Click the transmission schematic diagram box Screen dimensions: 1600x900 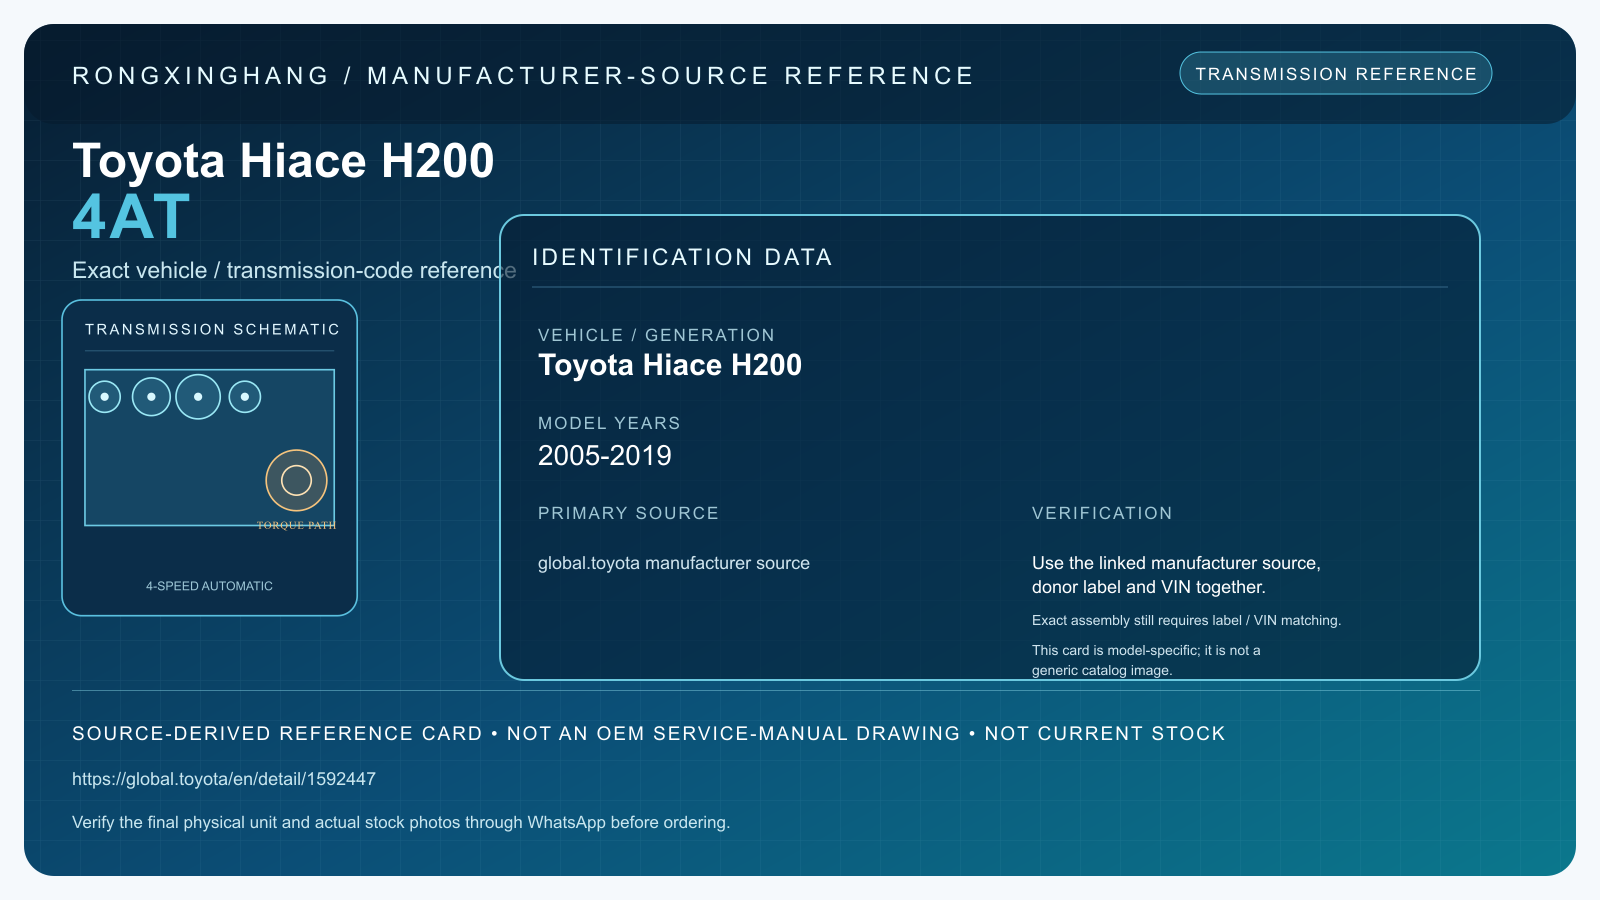click(x=210, y=448)
